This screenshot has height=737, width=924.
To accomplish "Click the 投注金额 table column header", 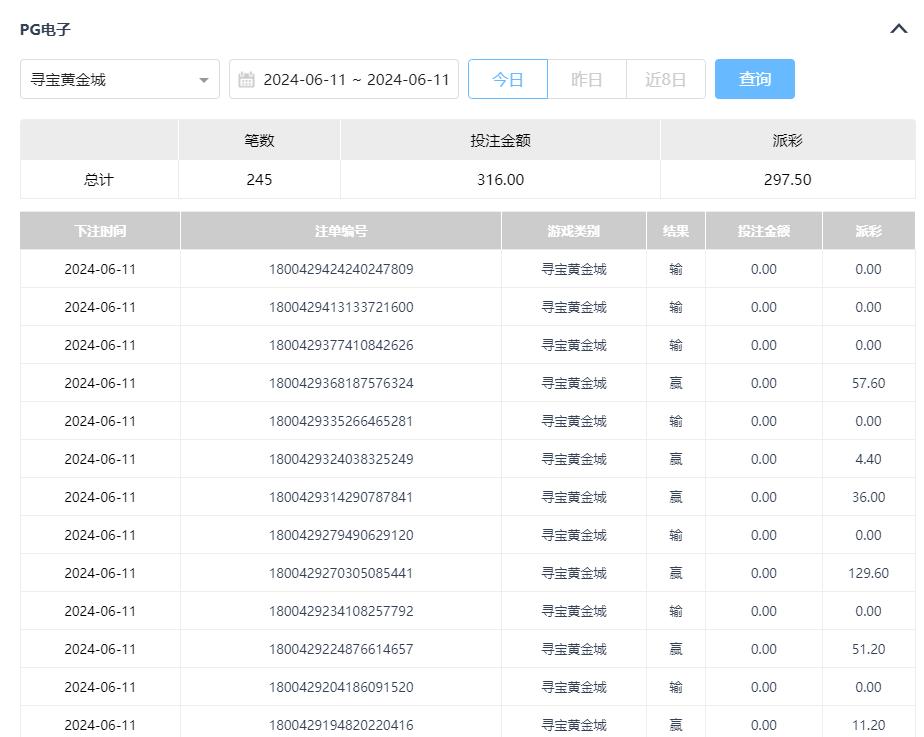I will (x=764, y=231).
